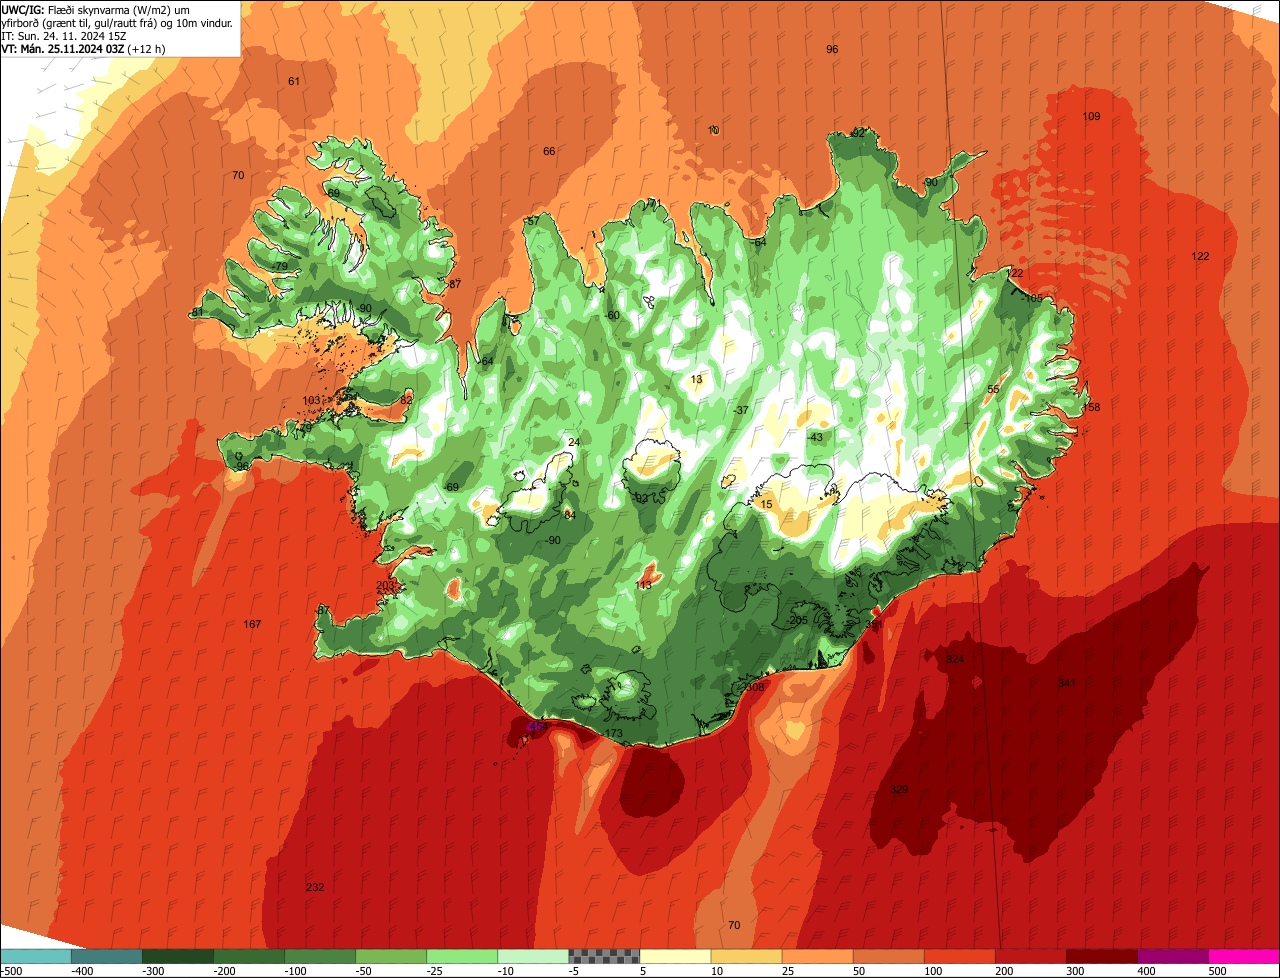1280x978 pixels.
Task: Select the -100 to -50 green legend swatch
Action: click(x=320, y=956)
